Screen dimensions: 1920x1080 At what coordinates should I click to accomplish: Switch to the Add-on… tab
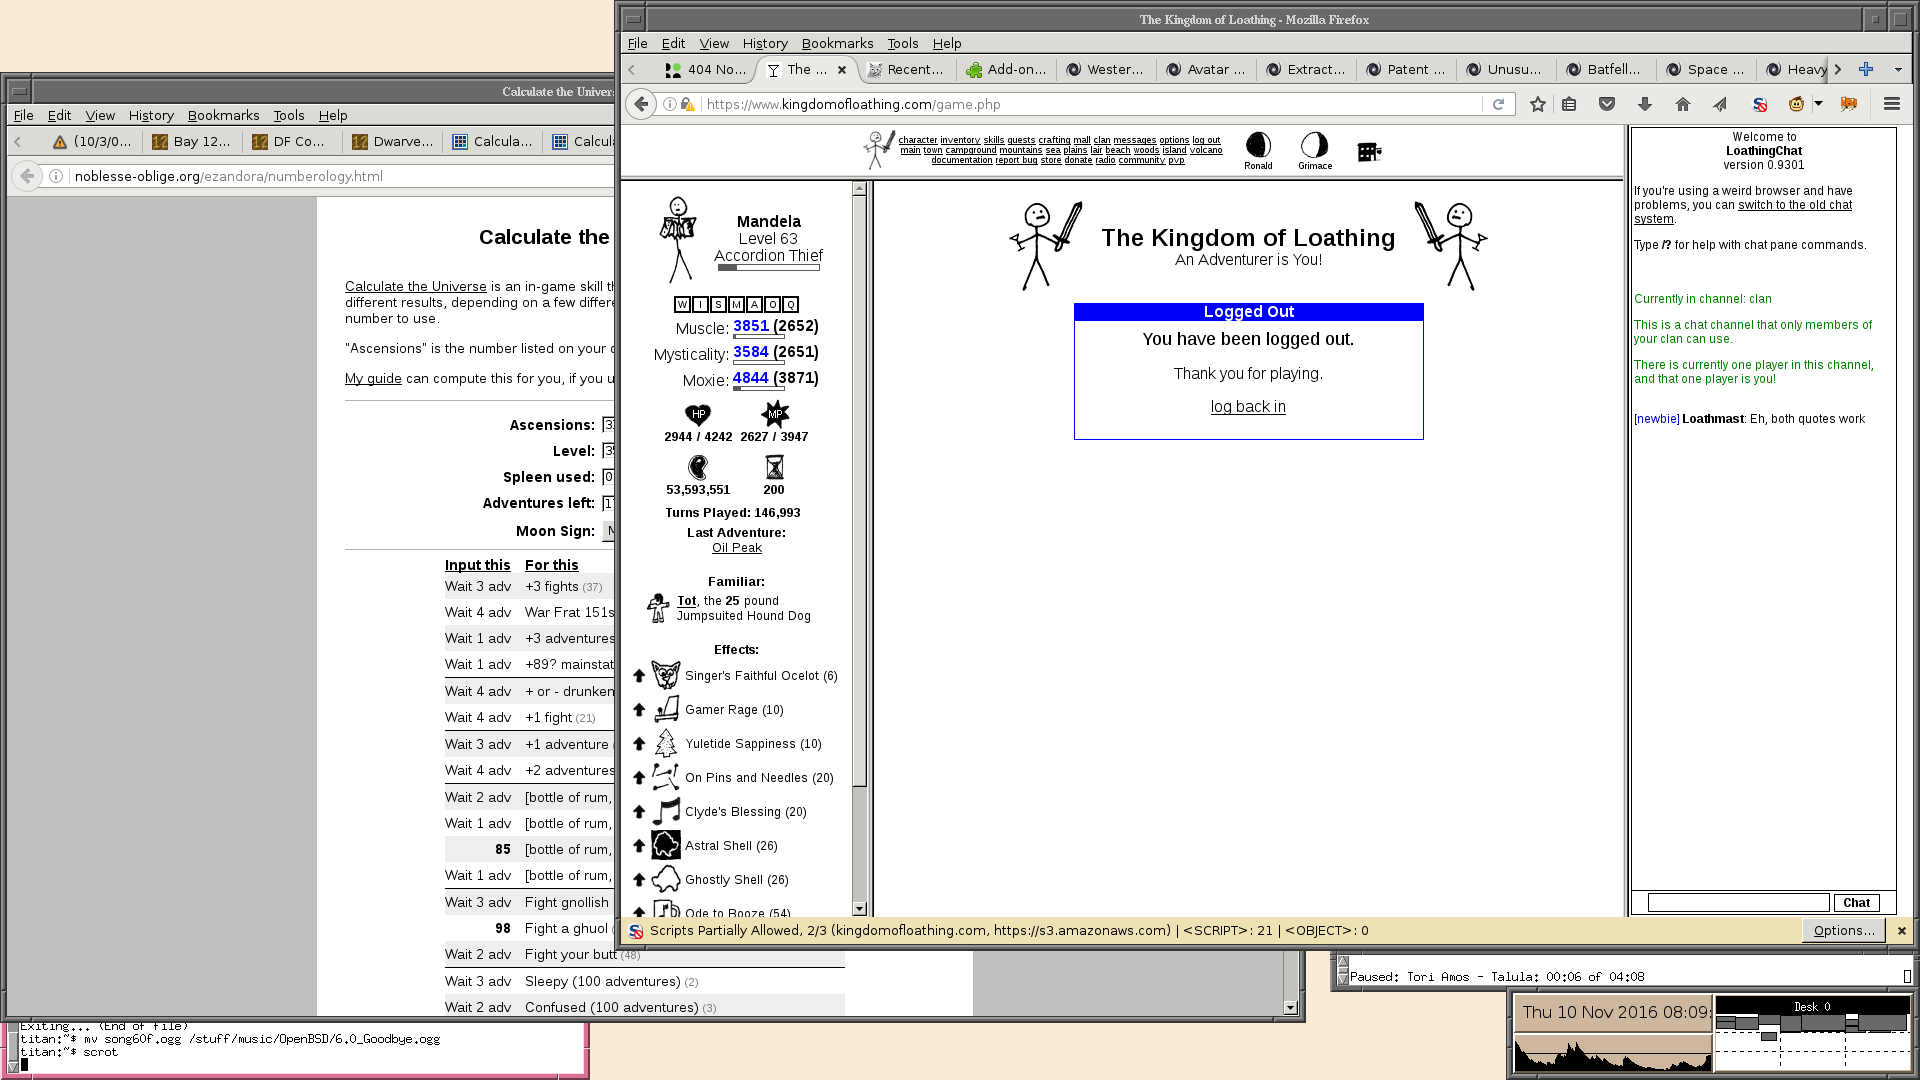[x=1006, y=69]
